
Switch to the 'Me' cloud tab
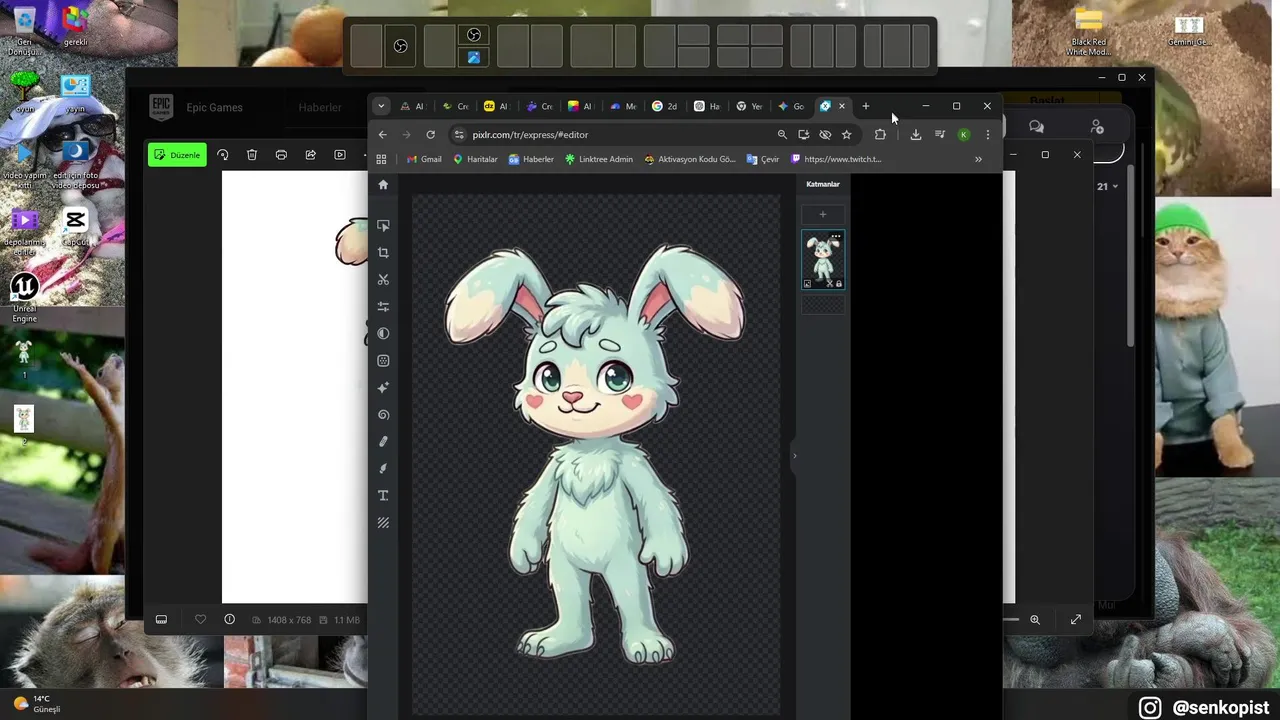pos(623,106)
